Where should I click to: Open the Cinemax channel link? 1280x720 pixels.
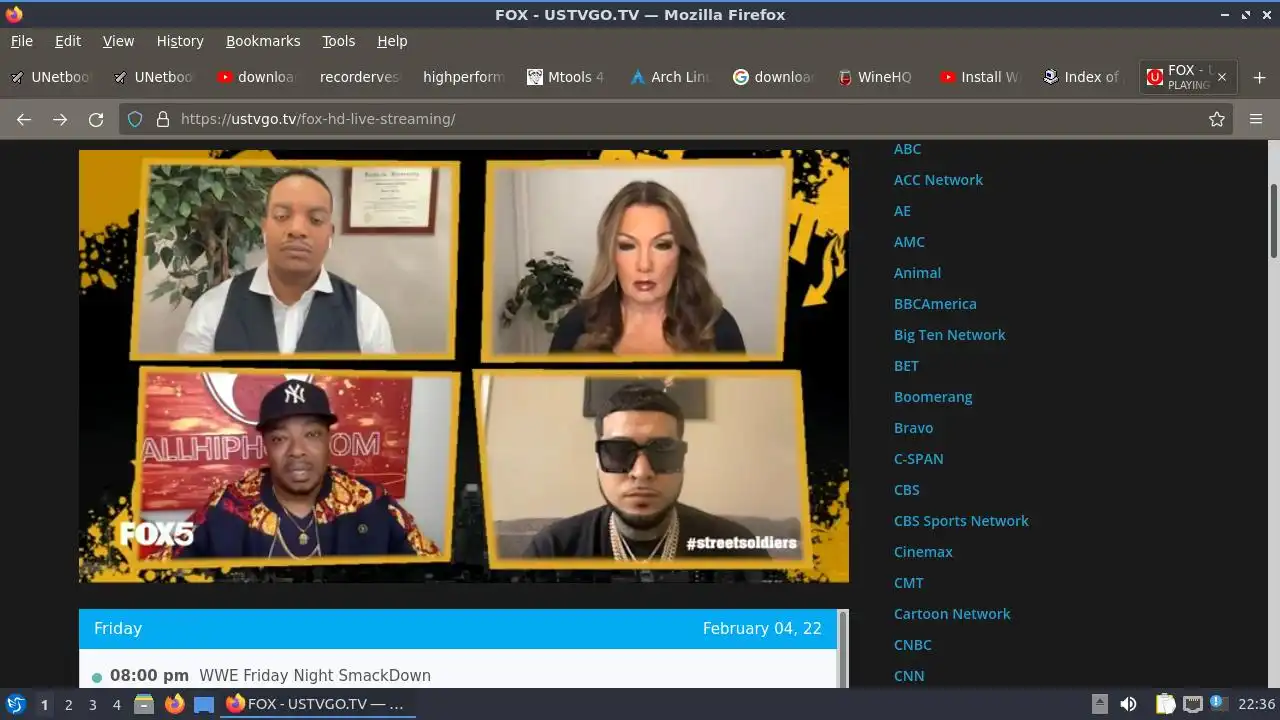[923, 552]
